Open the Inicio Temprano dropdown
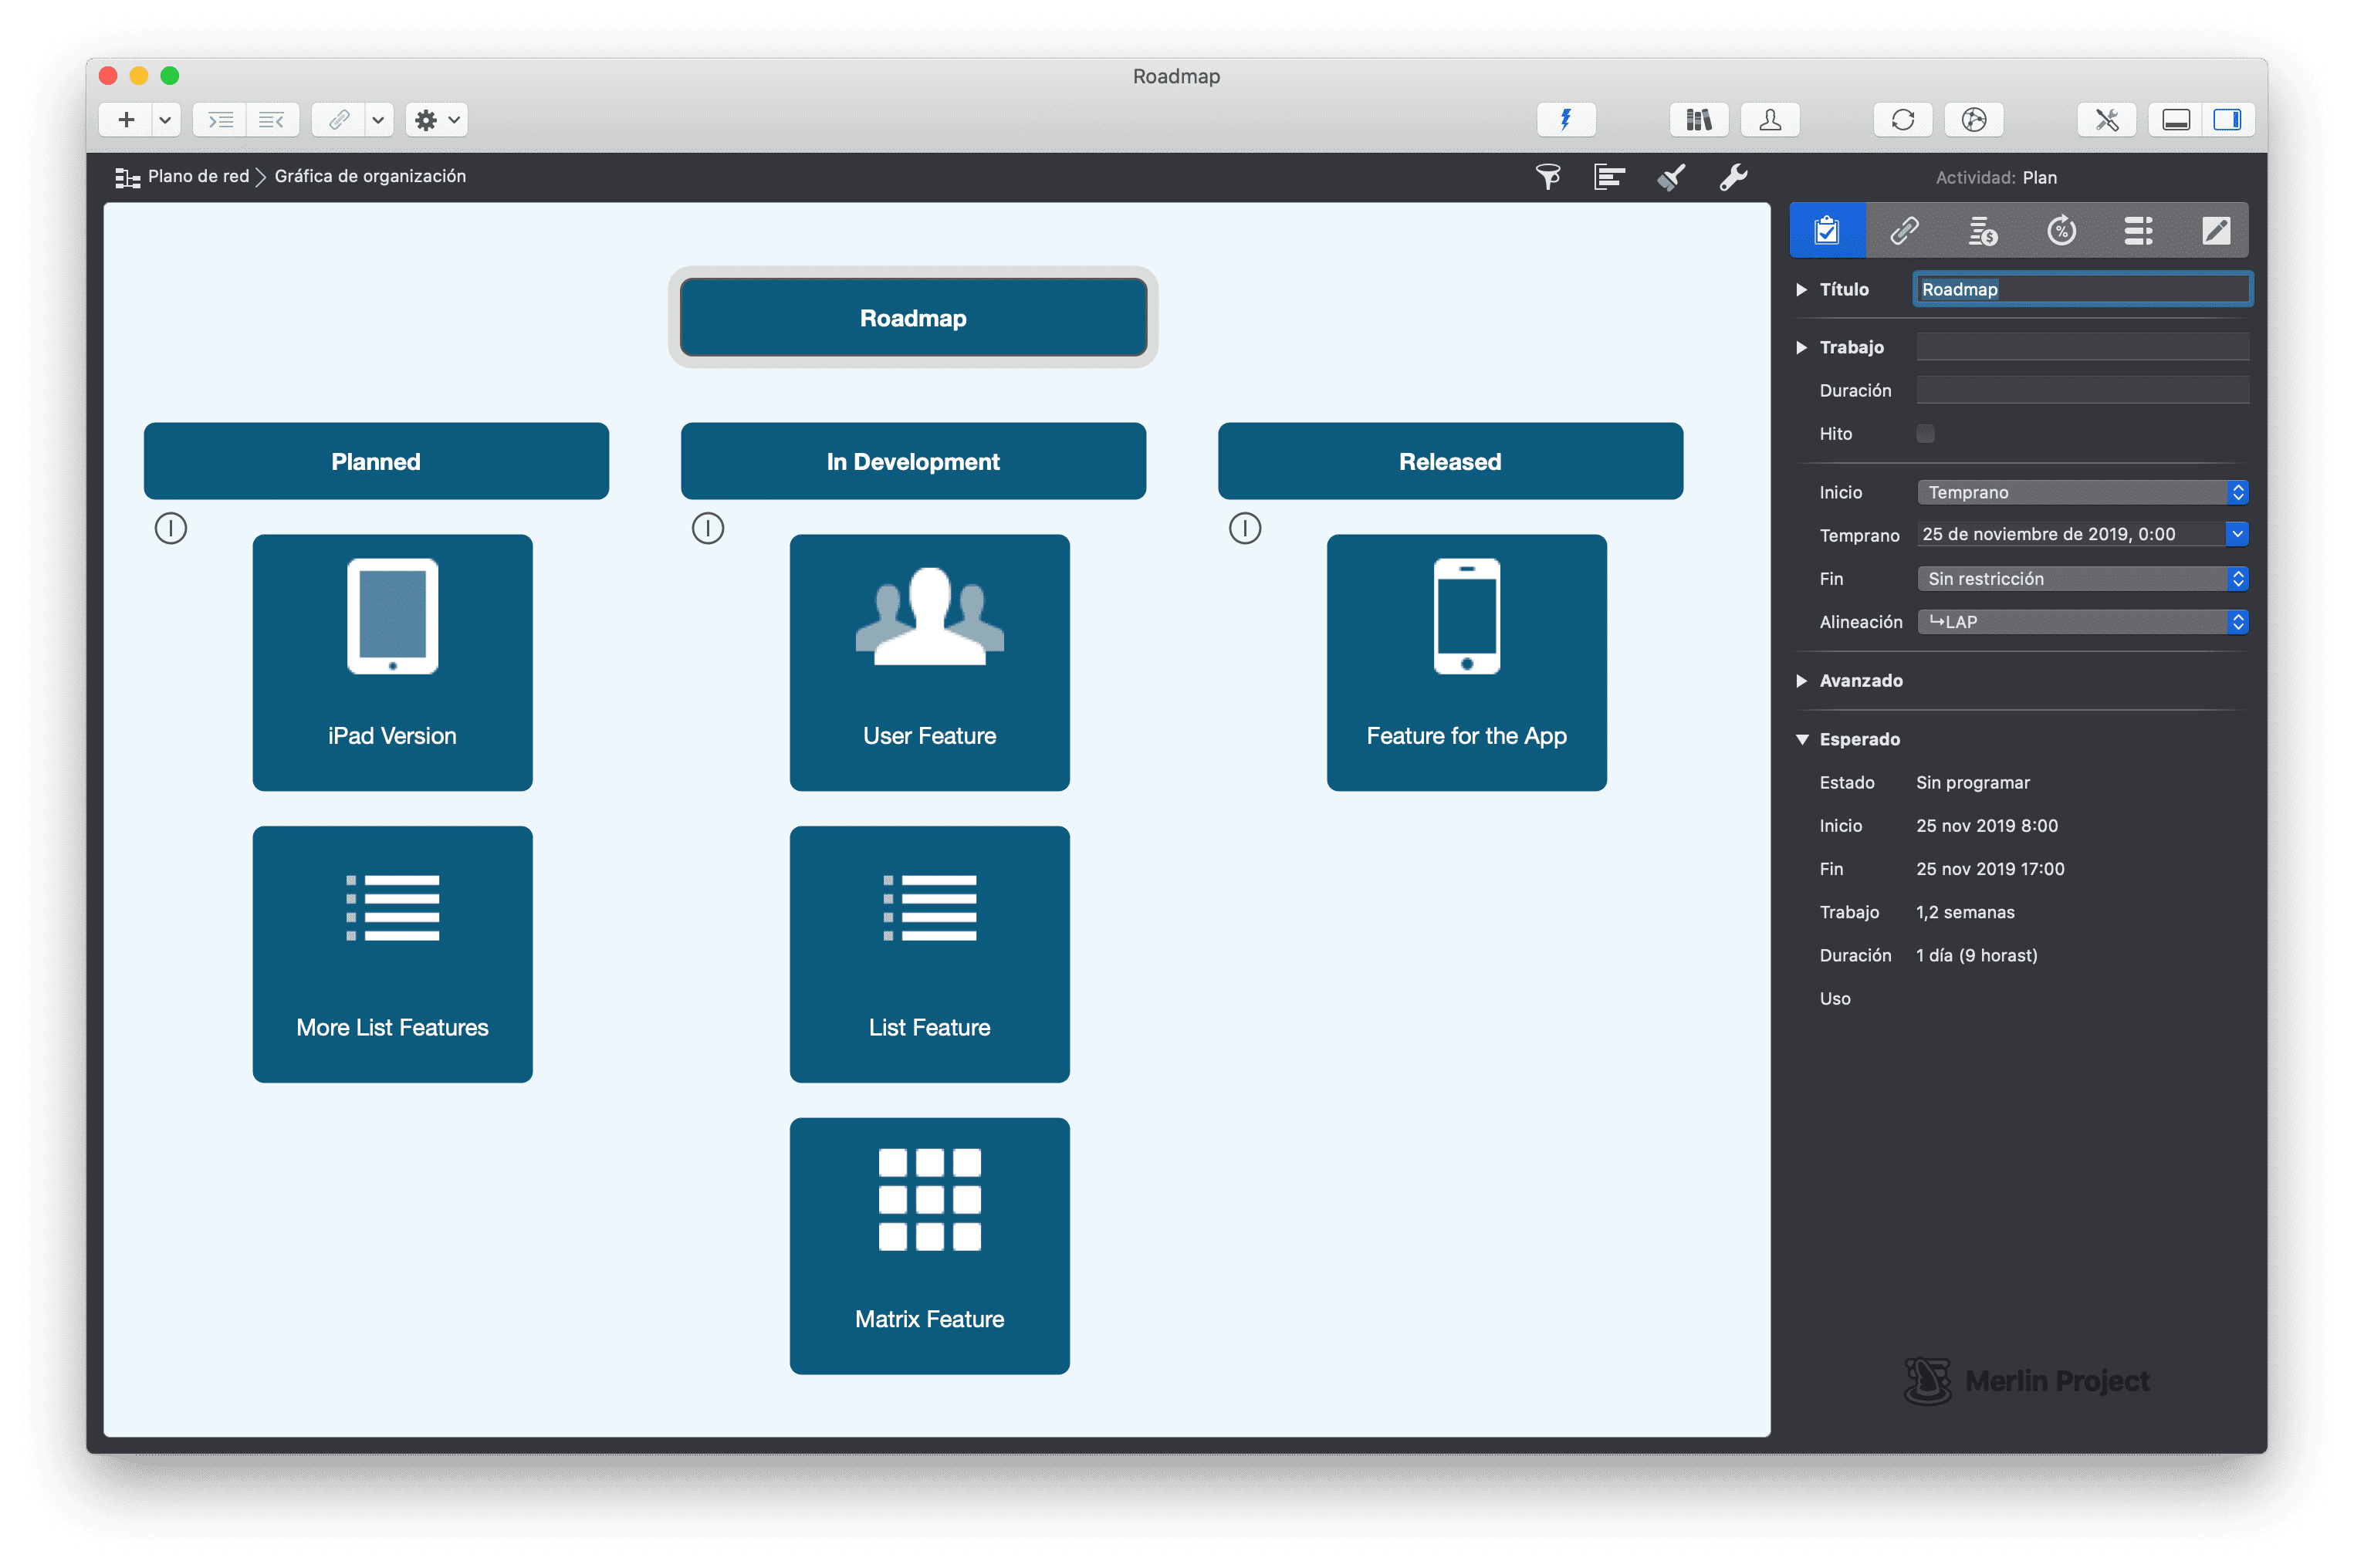This screenshot has height=1568, width=2354. [x=2082, y=492]
